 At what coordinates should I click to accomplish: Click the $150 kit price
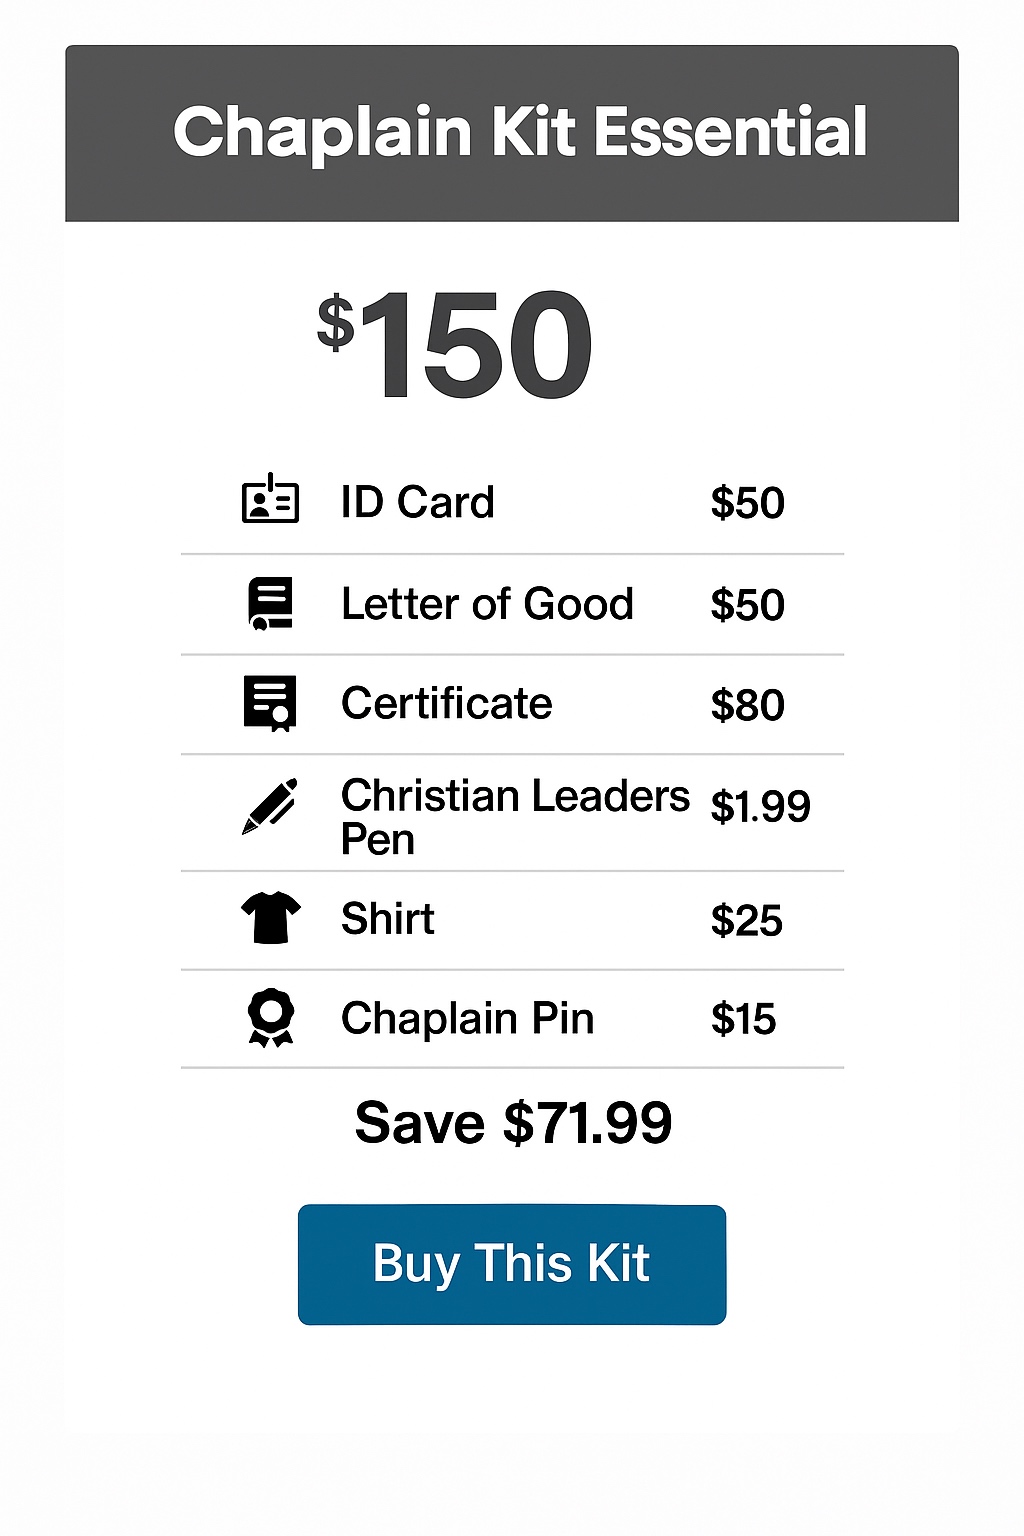(456, 346)
